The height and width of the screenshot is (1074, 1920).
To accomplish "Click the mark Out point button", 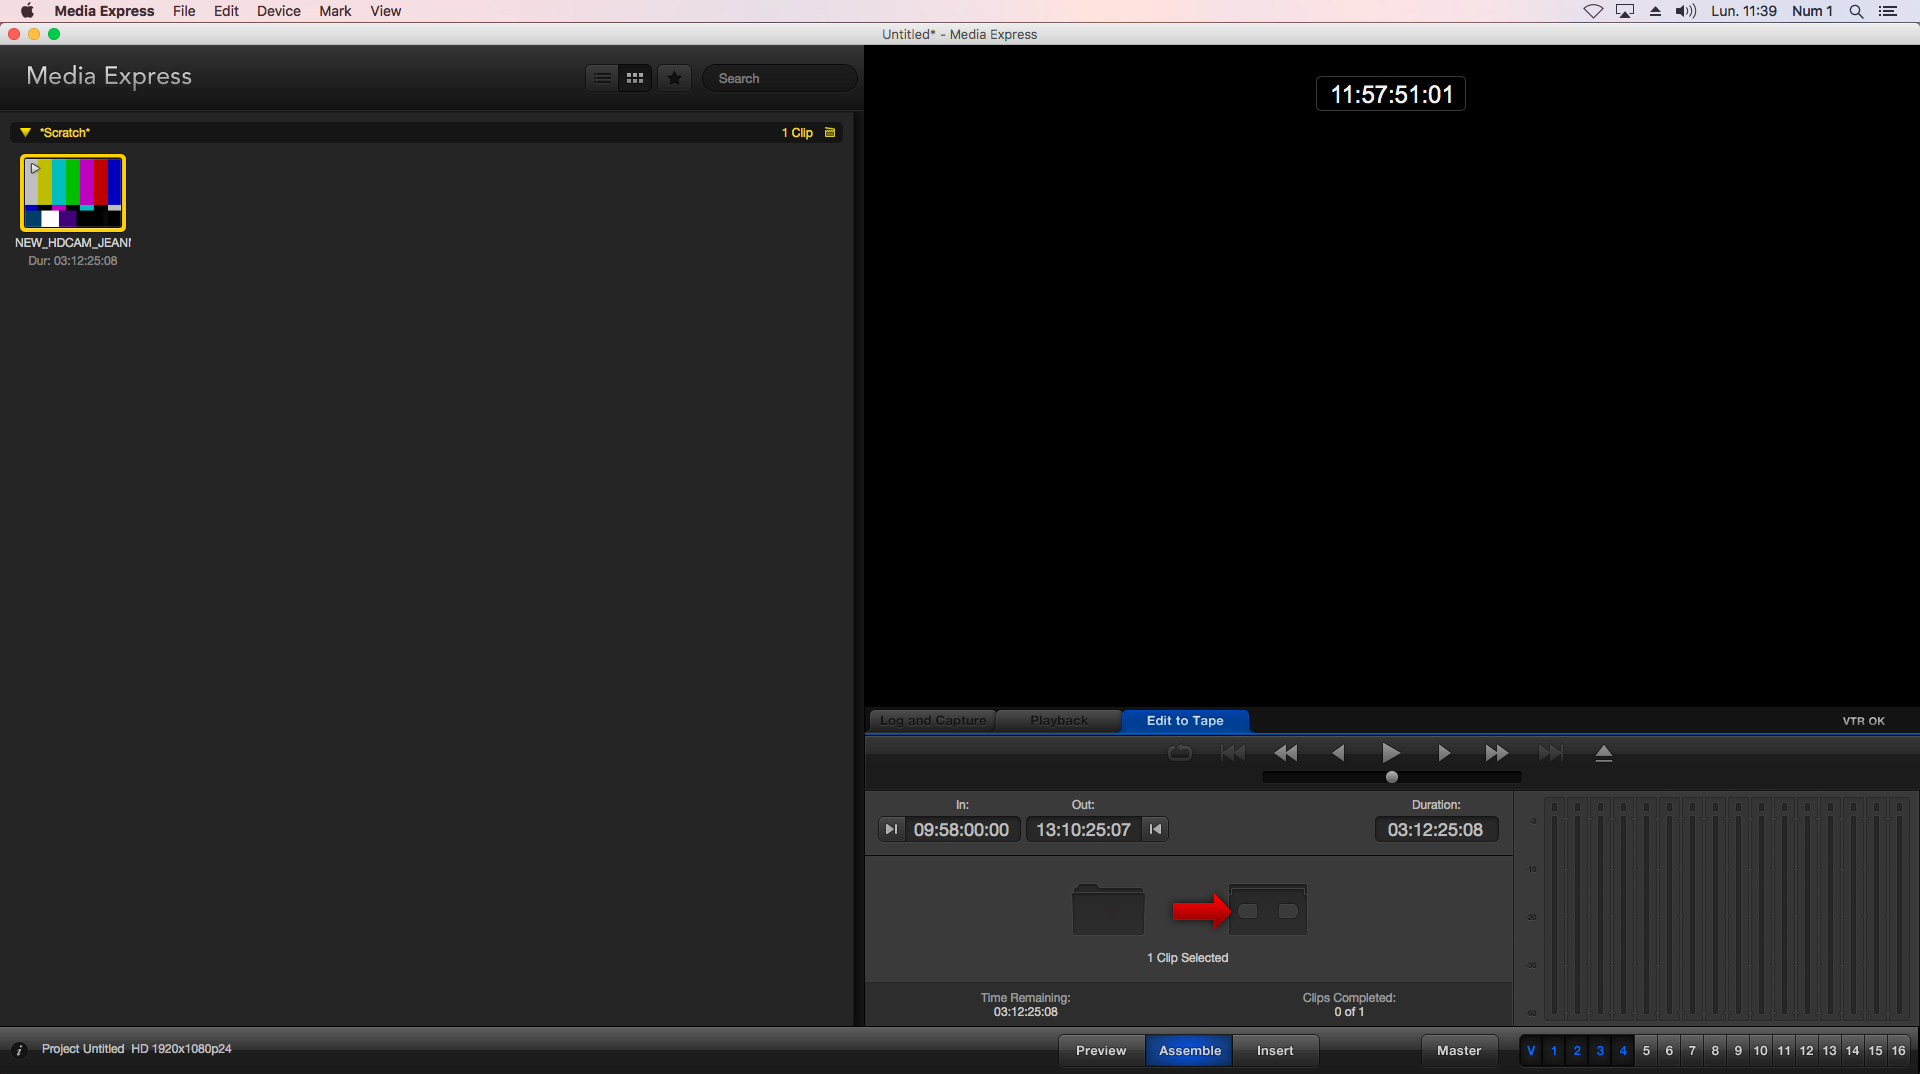I will pyautogui.click(x=1156, y=829).
